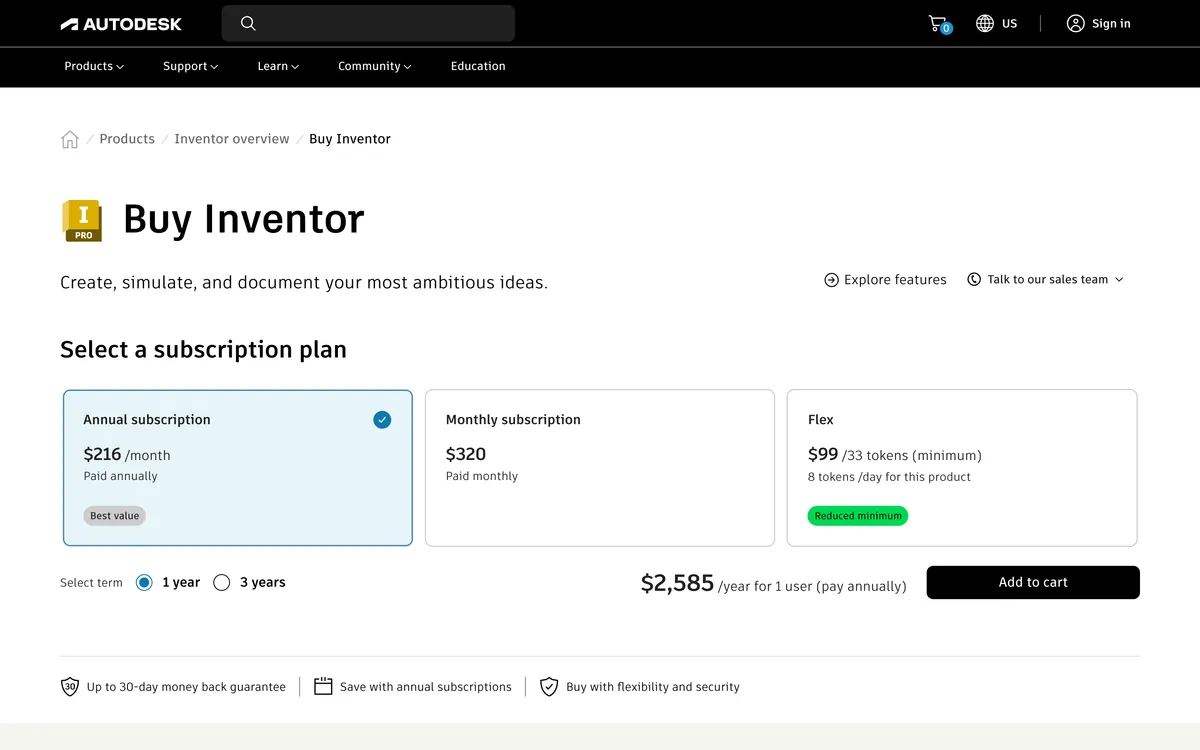The height and width of the screenshot is (750, 1200).
Task: Click the Best value badge
Action: click(115, 516)
